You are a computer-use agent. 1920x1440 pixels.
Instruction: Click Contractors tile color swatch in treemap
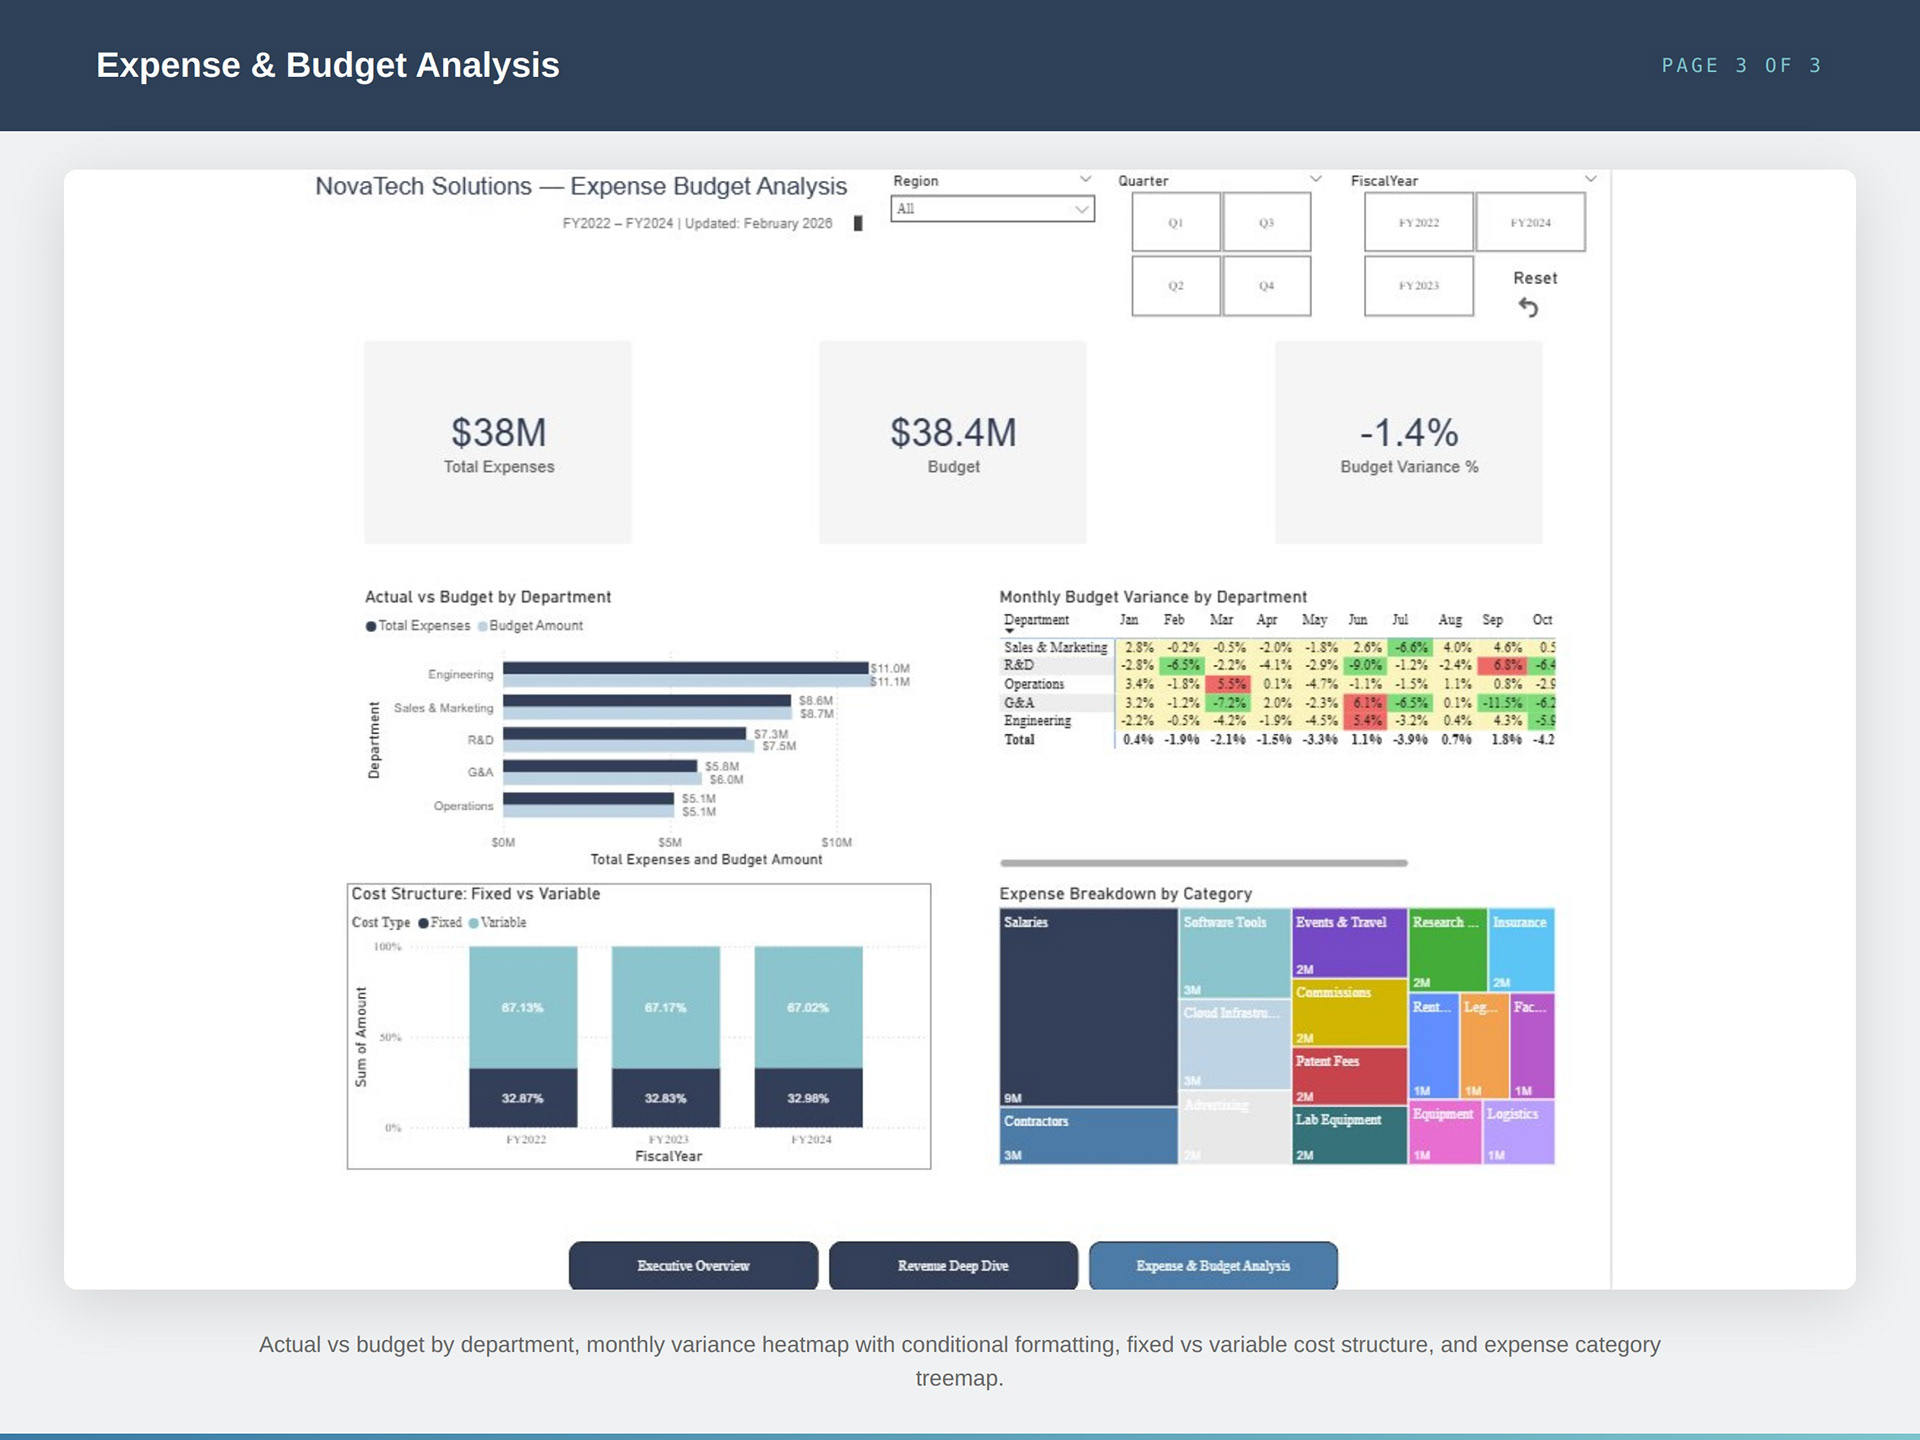1088,1136
